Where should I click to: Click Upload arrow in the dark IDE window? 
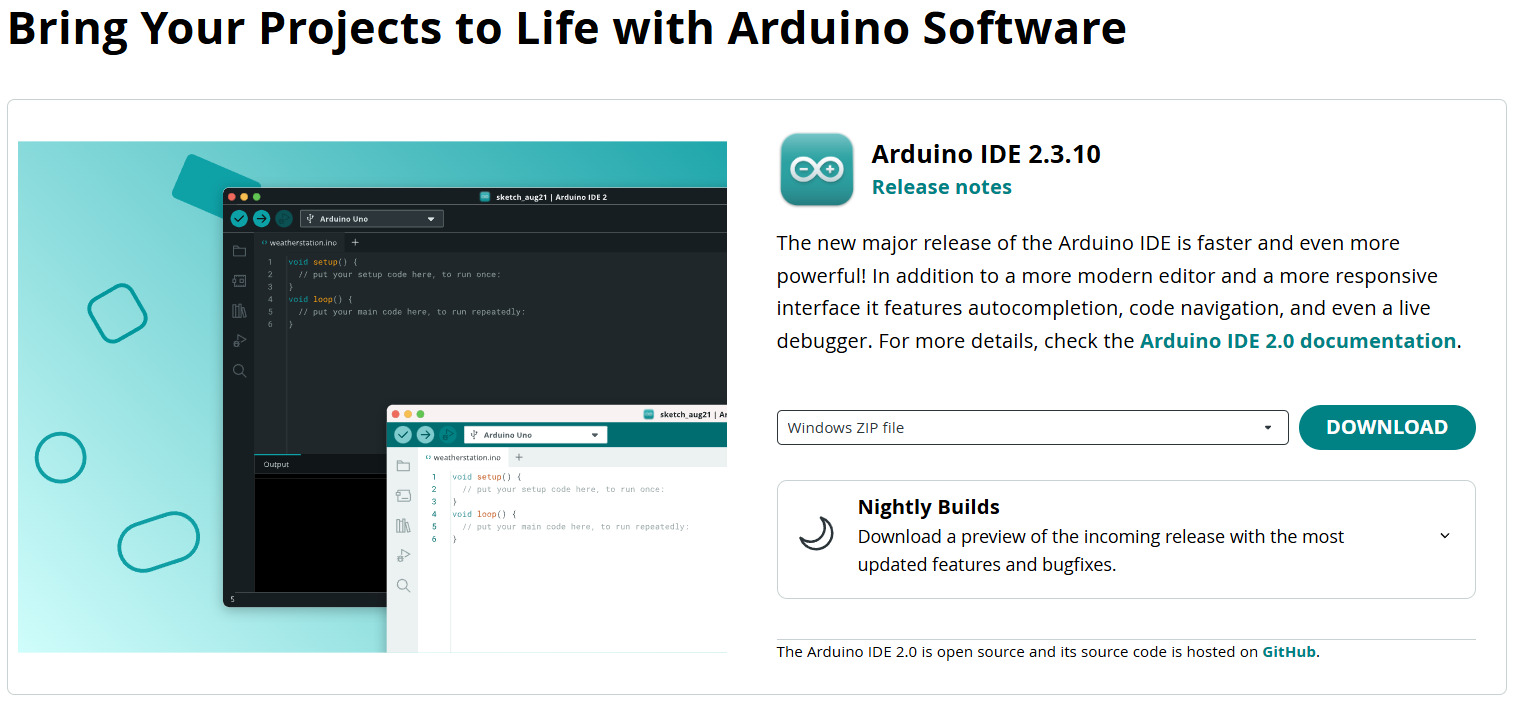[261, 218]
